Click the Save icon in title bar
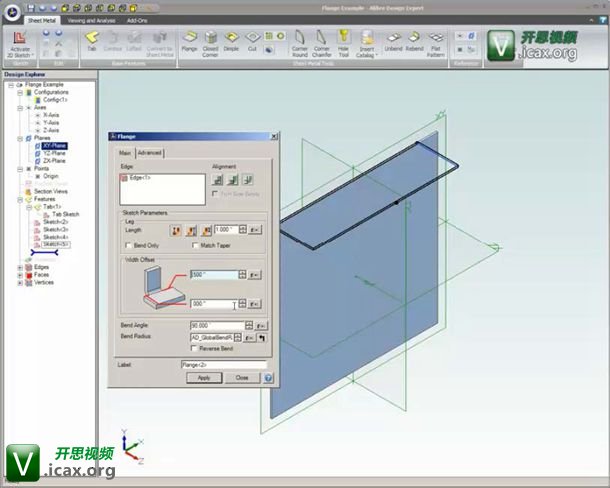The height and width of the screenshot is (488, 610). click(31, 8)
